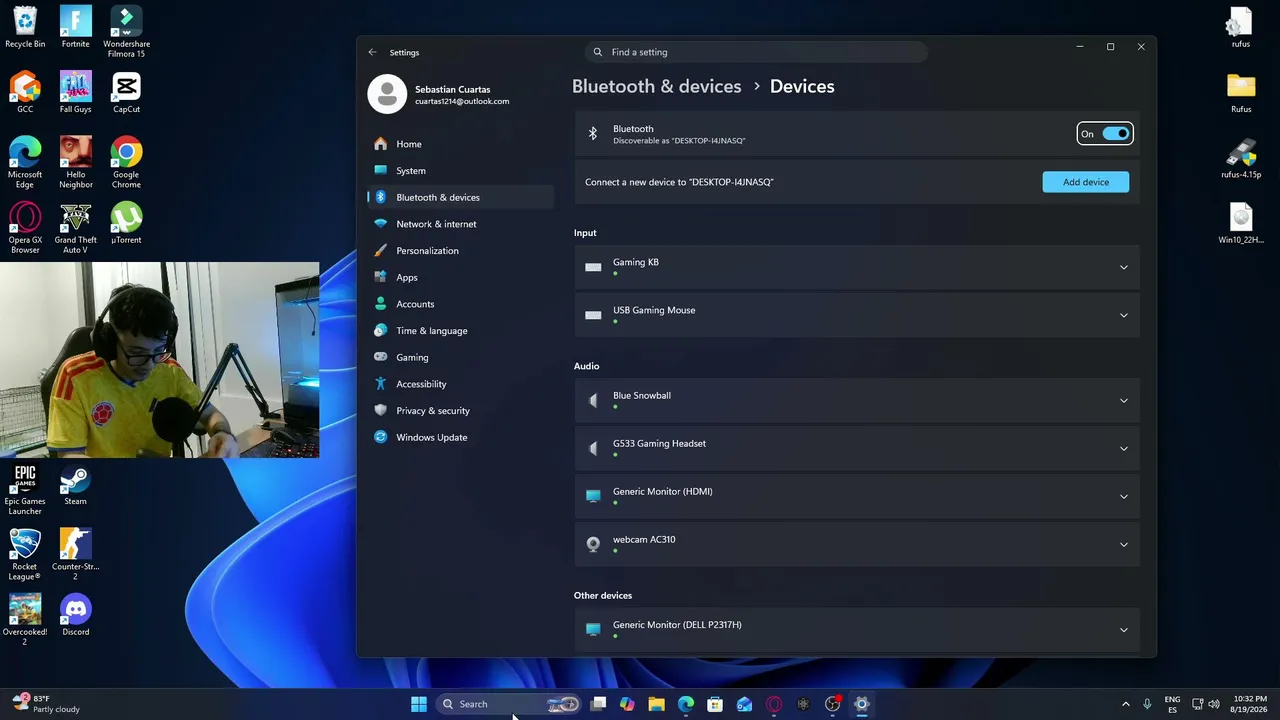Image resolution: width=1280 pixels, height=720 pixels.
Task: Open Accounts settings
Action: (x=460, y=304)
